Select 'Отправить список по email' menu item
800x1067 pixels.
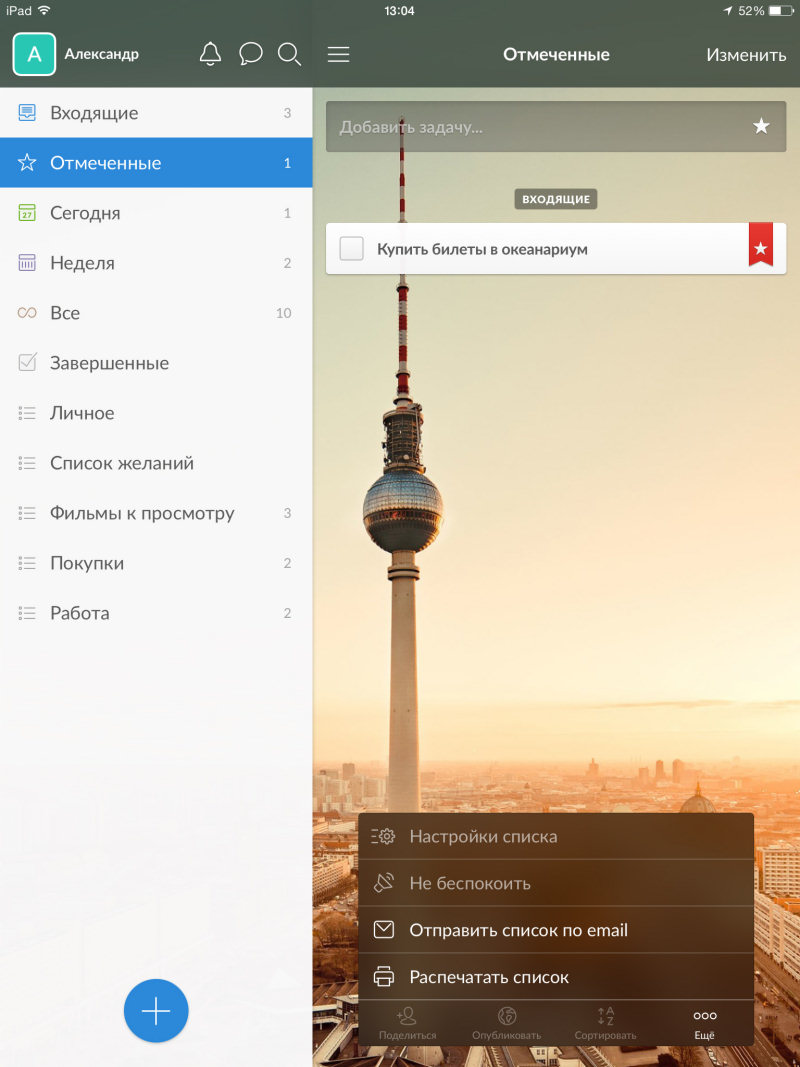point(518,930)
